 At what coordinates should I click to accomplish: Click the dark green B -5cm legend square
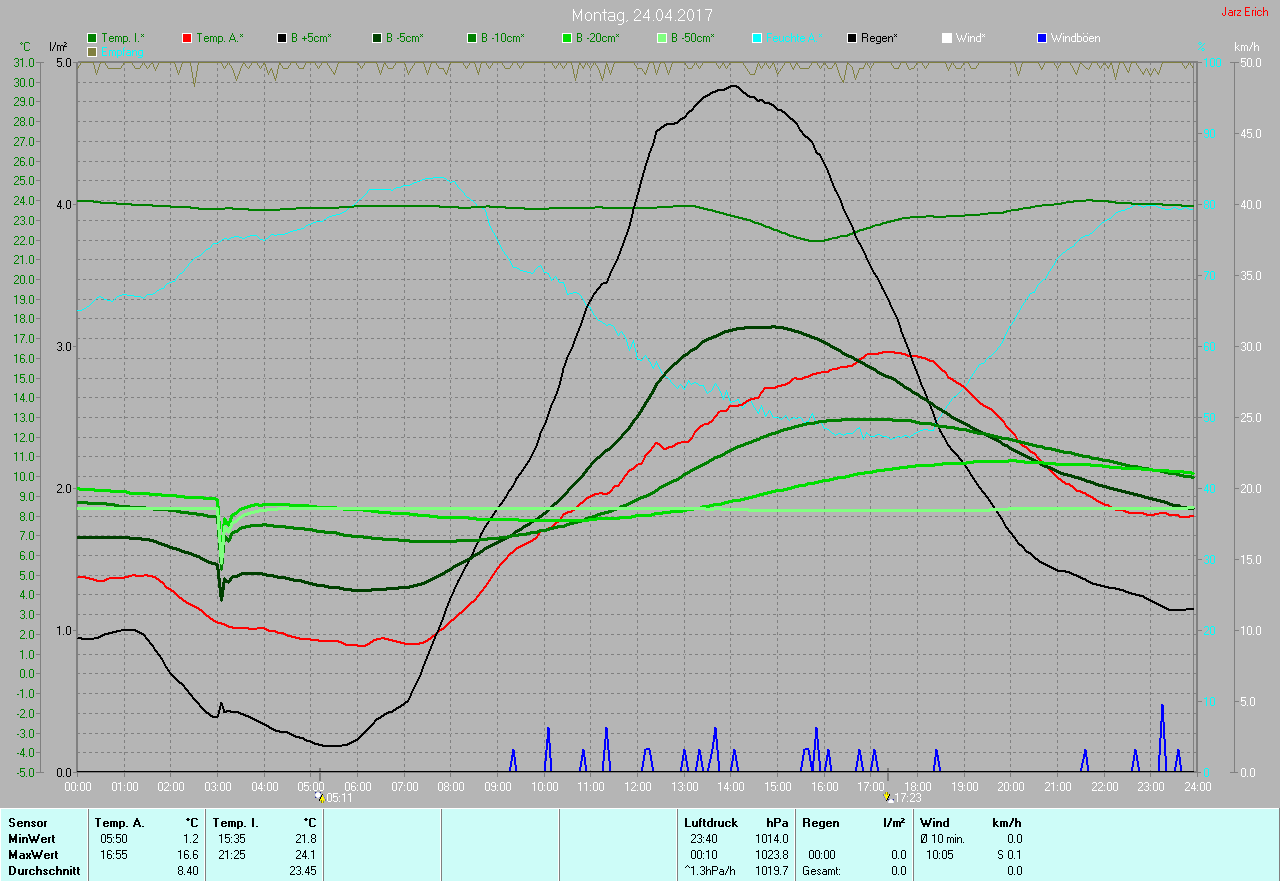point(377,38)
